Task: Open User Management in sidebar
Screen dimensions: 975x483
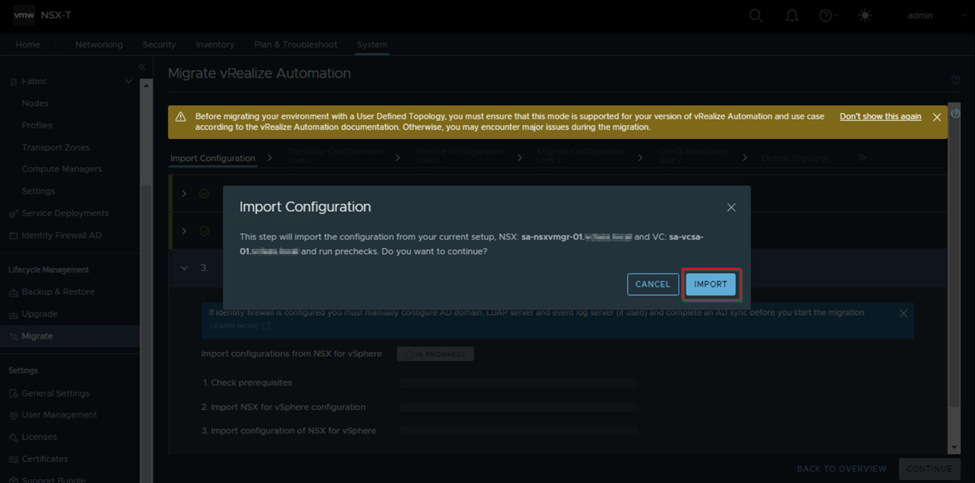Action: [x=59, y=414]
